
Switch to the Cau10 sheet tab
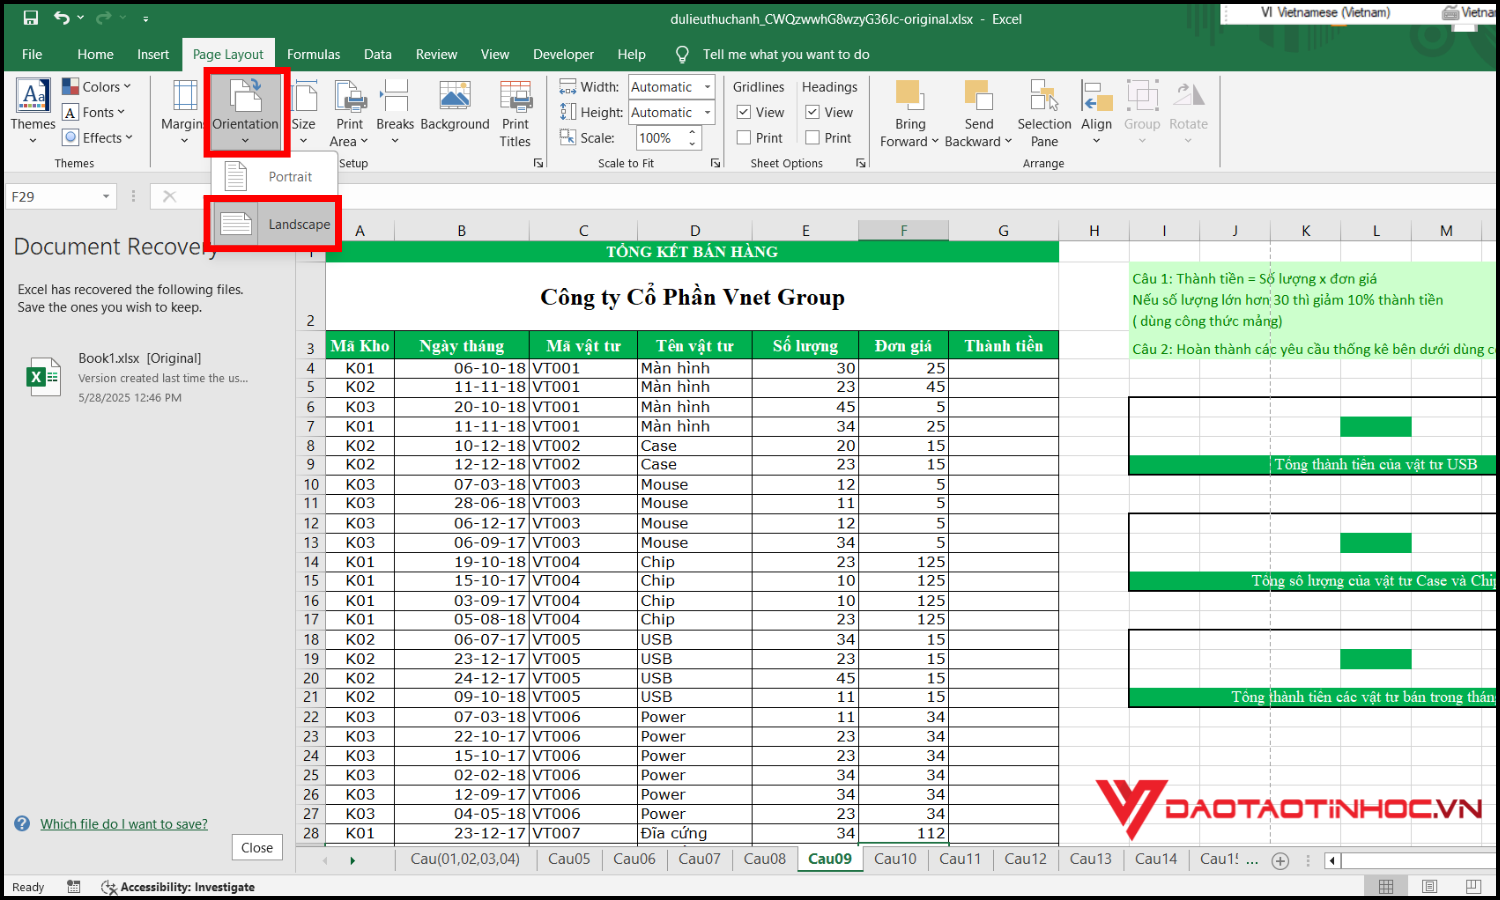tap(895, 859)
